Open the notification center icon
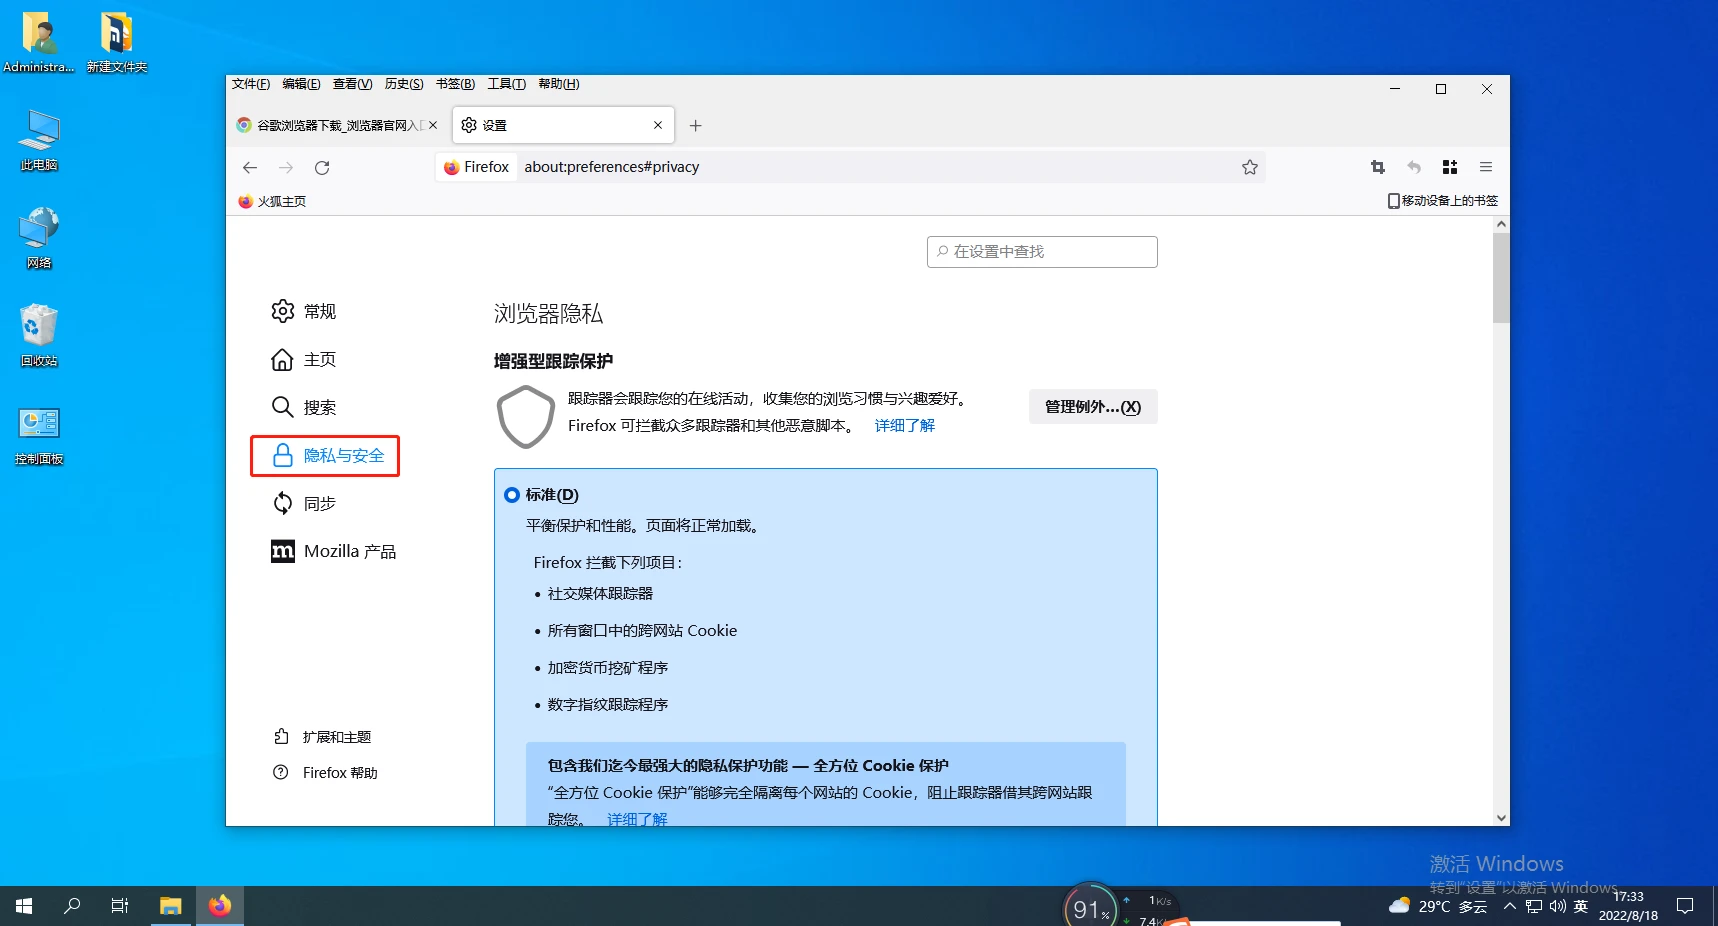Image resolution: width=1718 pixels, height=926 pixels. pos(1685,906)
